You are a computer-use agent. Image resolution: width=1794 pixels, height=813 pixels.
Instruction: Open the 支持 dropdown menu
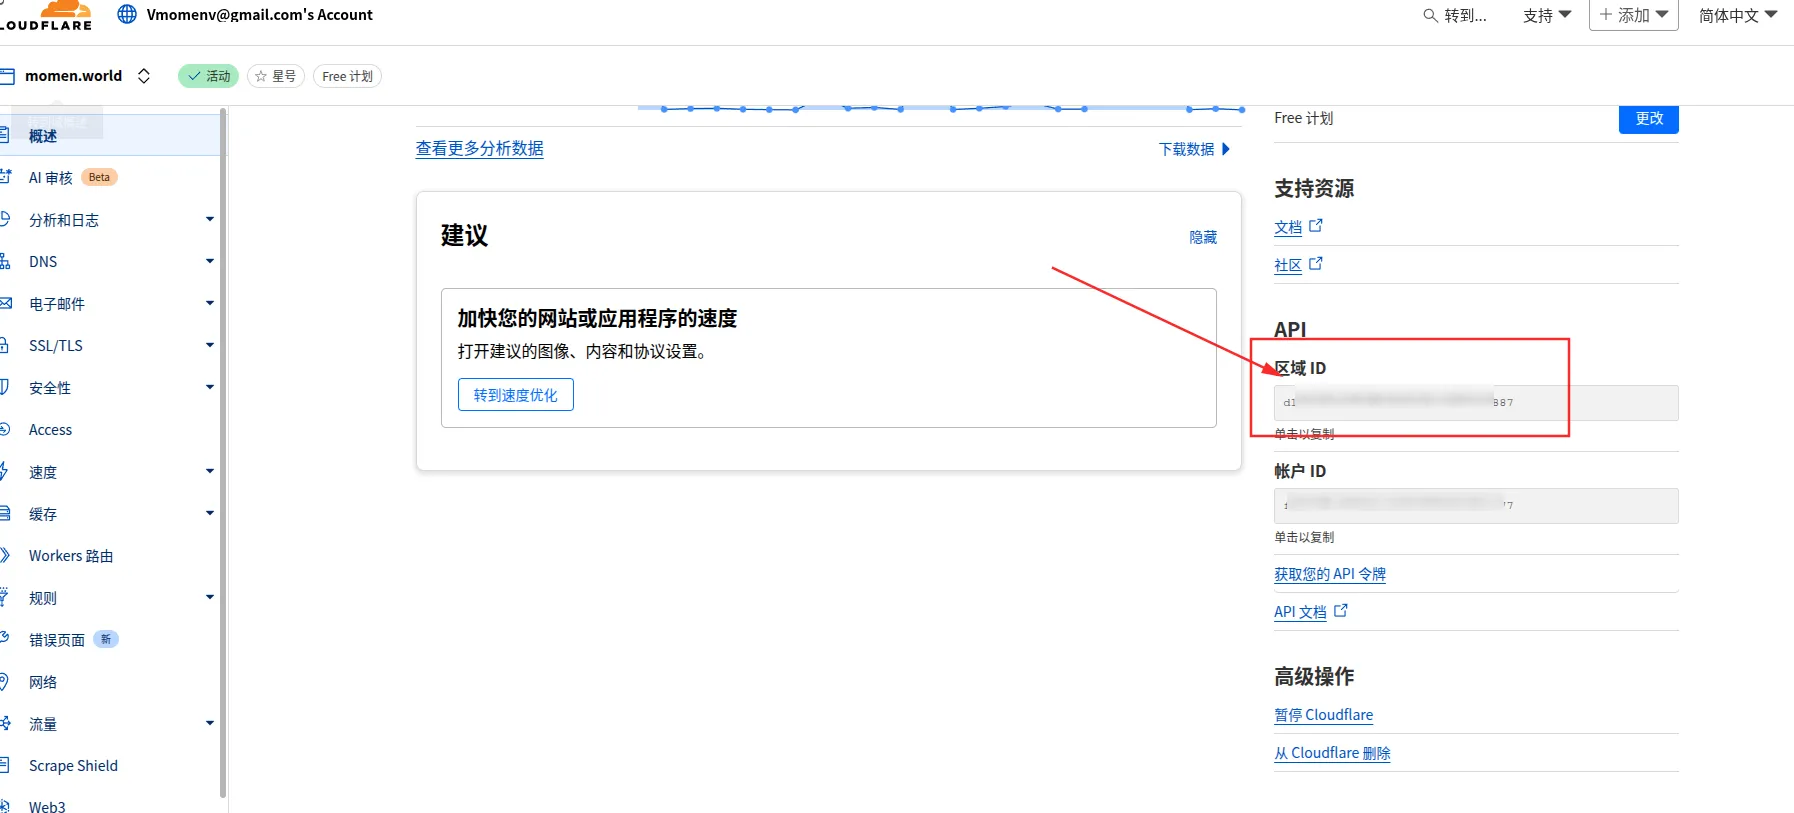pyautogui.click(x=1547, y=15)
